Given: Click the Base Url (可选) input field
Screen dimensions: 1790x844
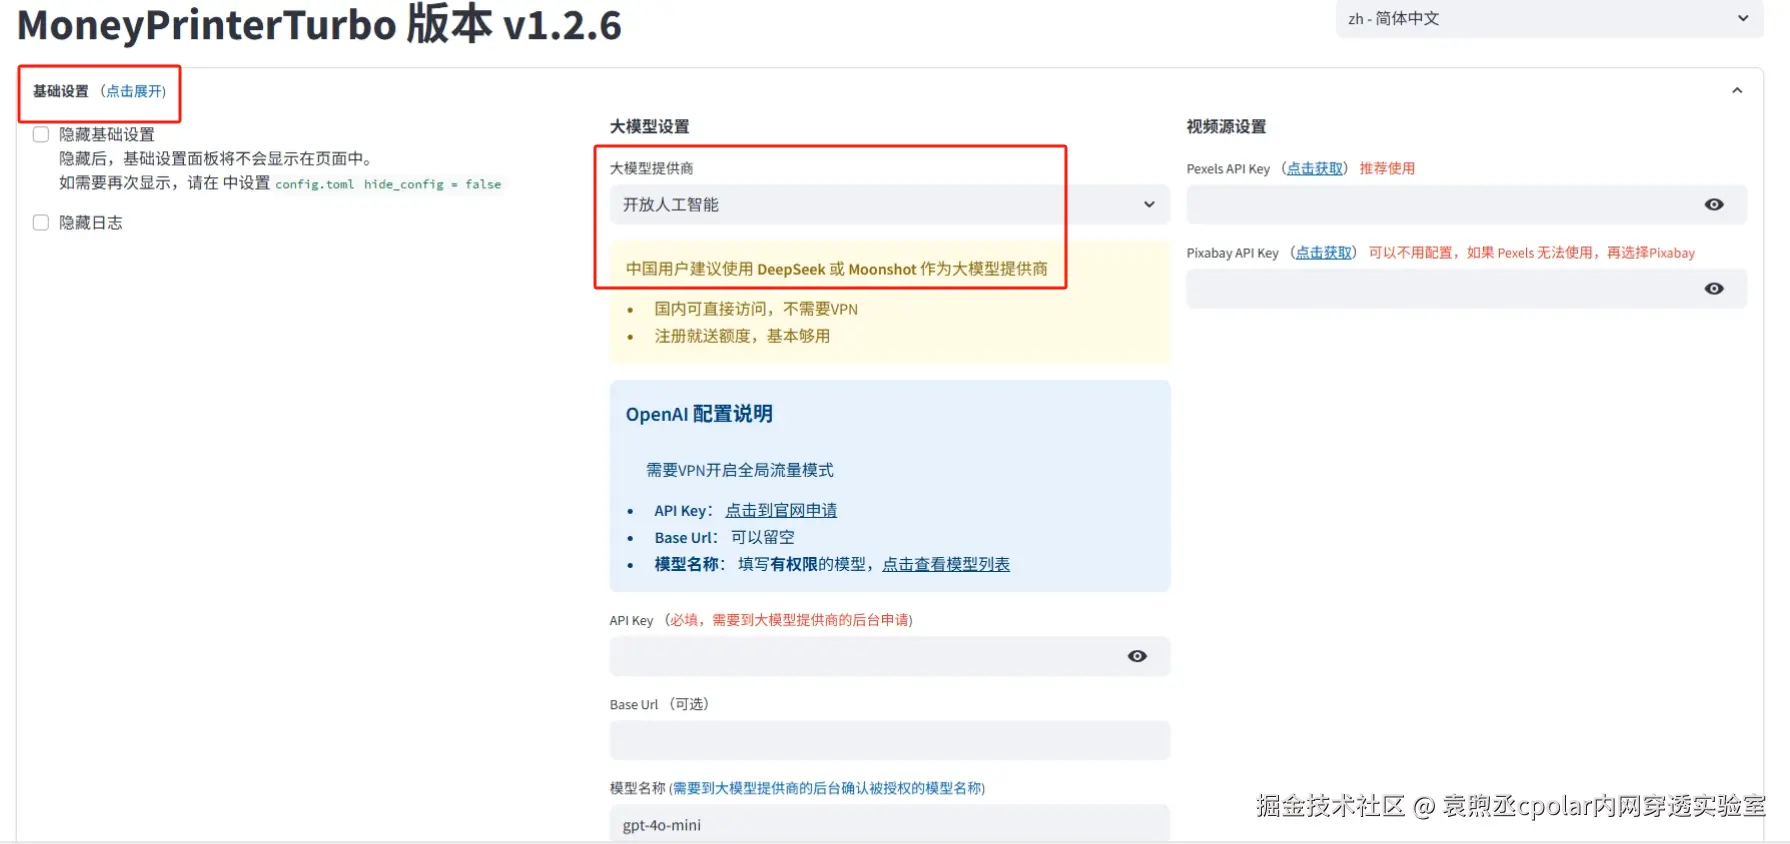Looking at the screenshot, I should (x=889, y=741).
